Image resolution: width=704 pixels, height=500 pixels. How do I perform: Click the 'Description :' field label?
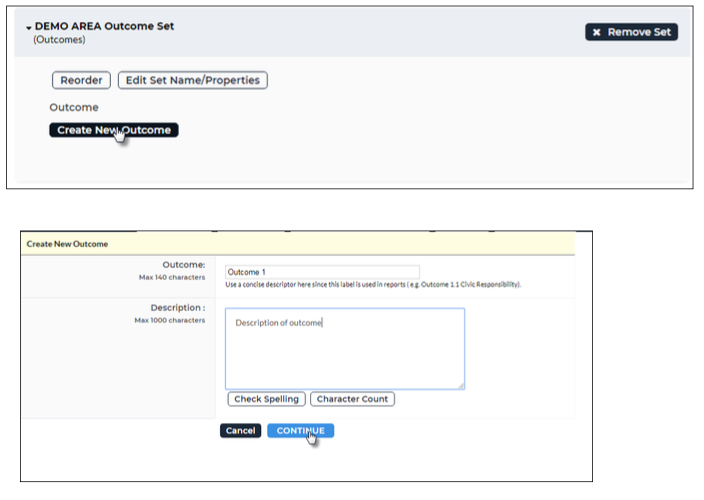click(178, 308)
